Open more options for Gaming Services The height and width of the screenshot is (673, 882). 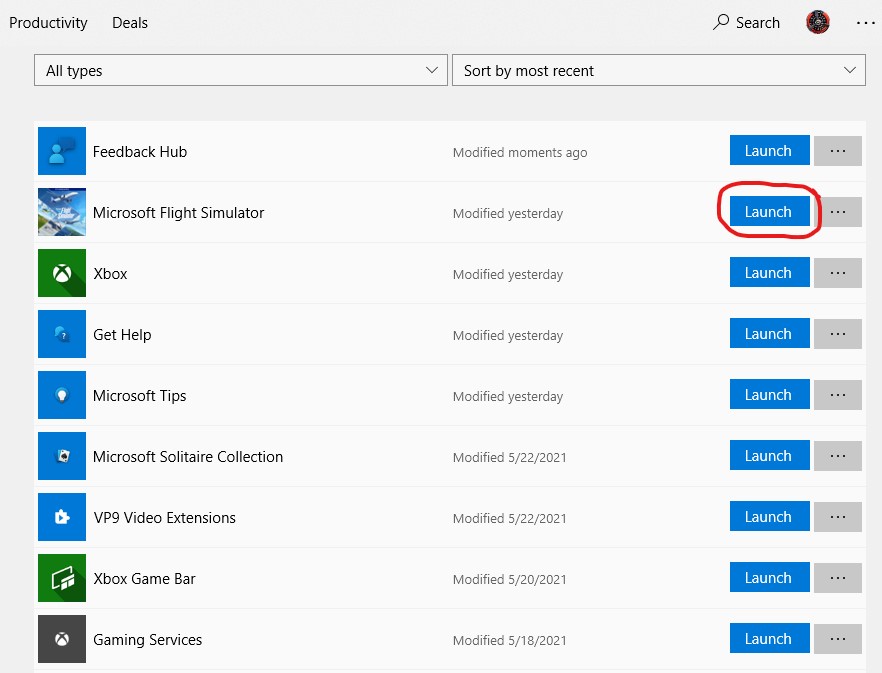(x=838, y=639)
